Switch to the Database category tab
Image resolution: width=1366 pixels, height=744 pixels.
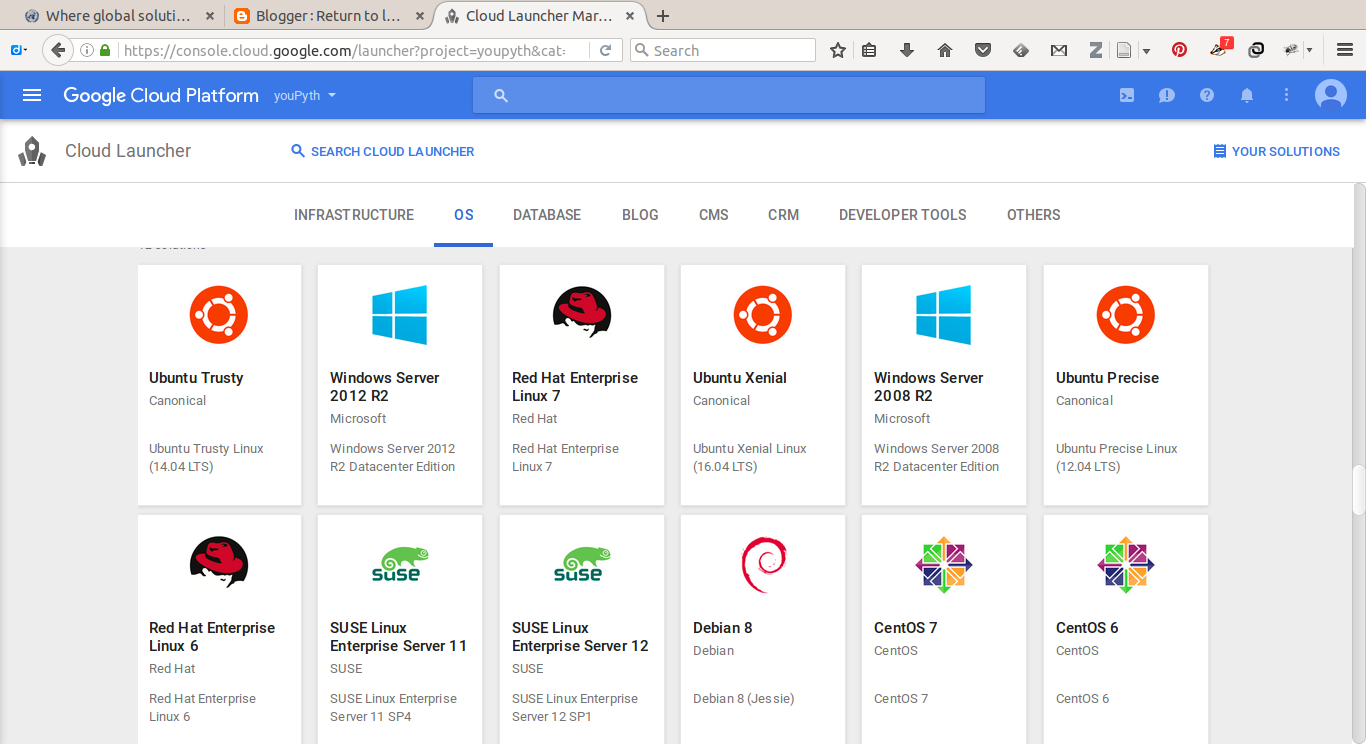click(547, 215)
